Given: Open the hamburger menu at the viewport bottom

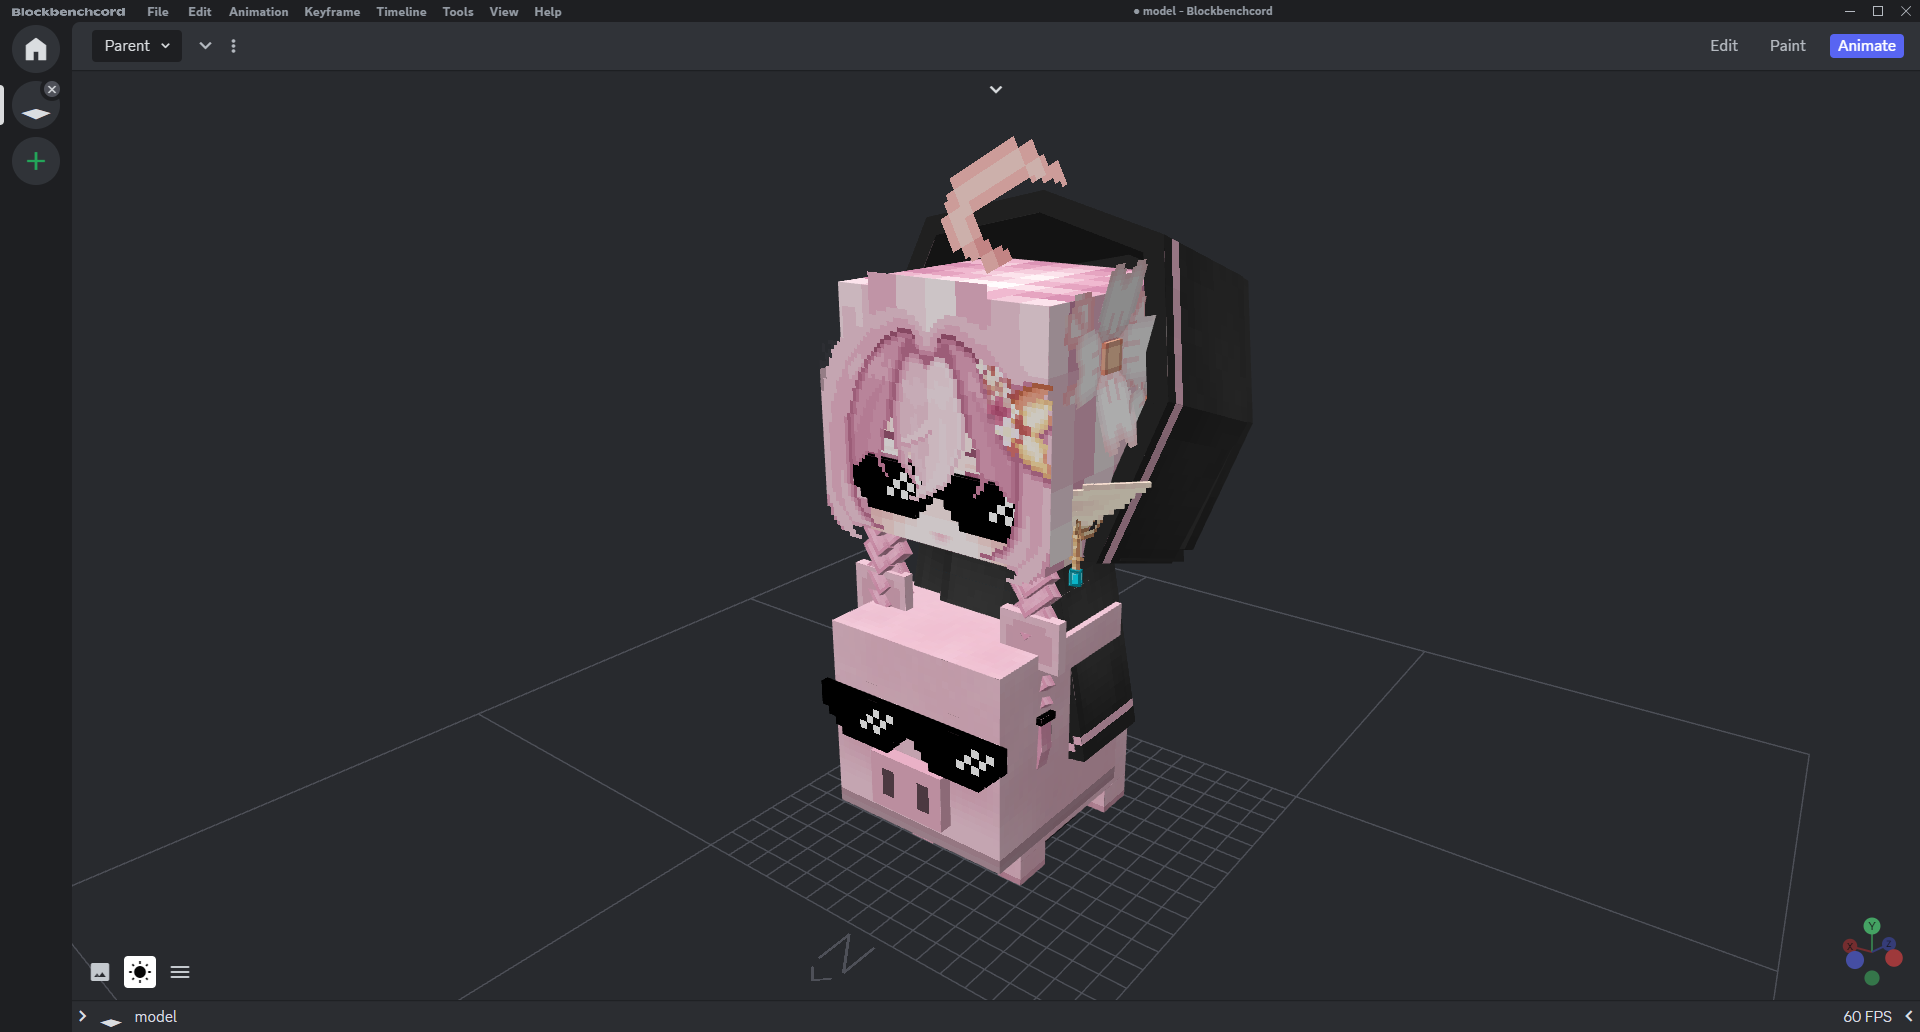Looking at the screenshot, I should click(x=180, y=972).
